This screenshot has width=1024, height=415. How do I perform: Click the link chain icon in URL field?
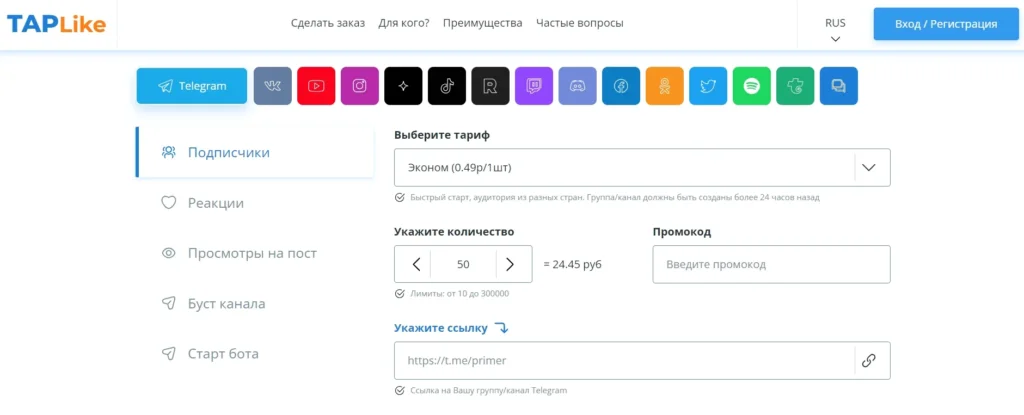coord(868,360)
